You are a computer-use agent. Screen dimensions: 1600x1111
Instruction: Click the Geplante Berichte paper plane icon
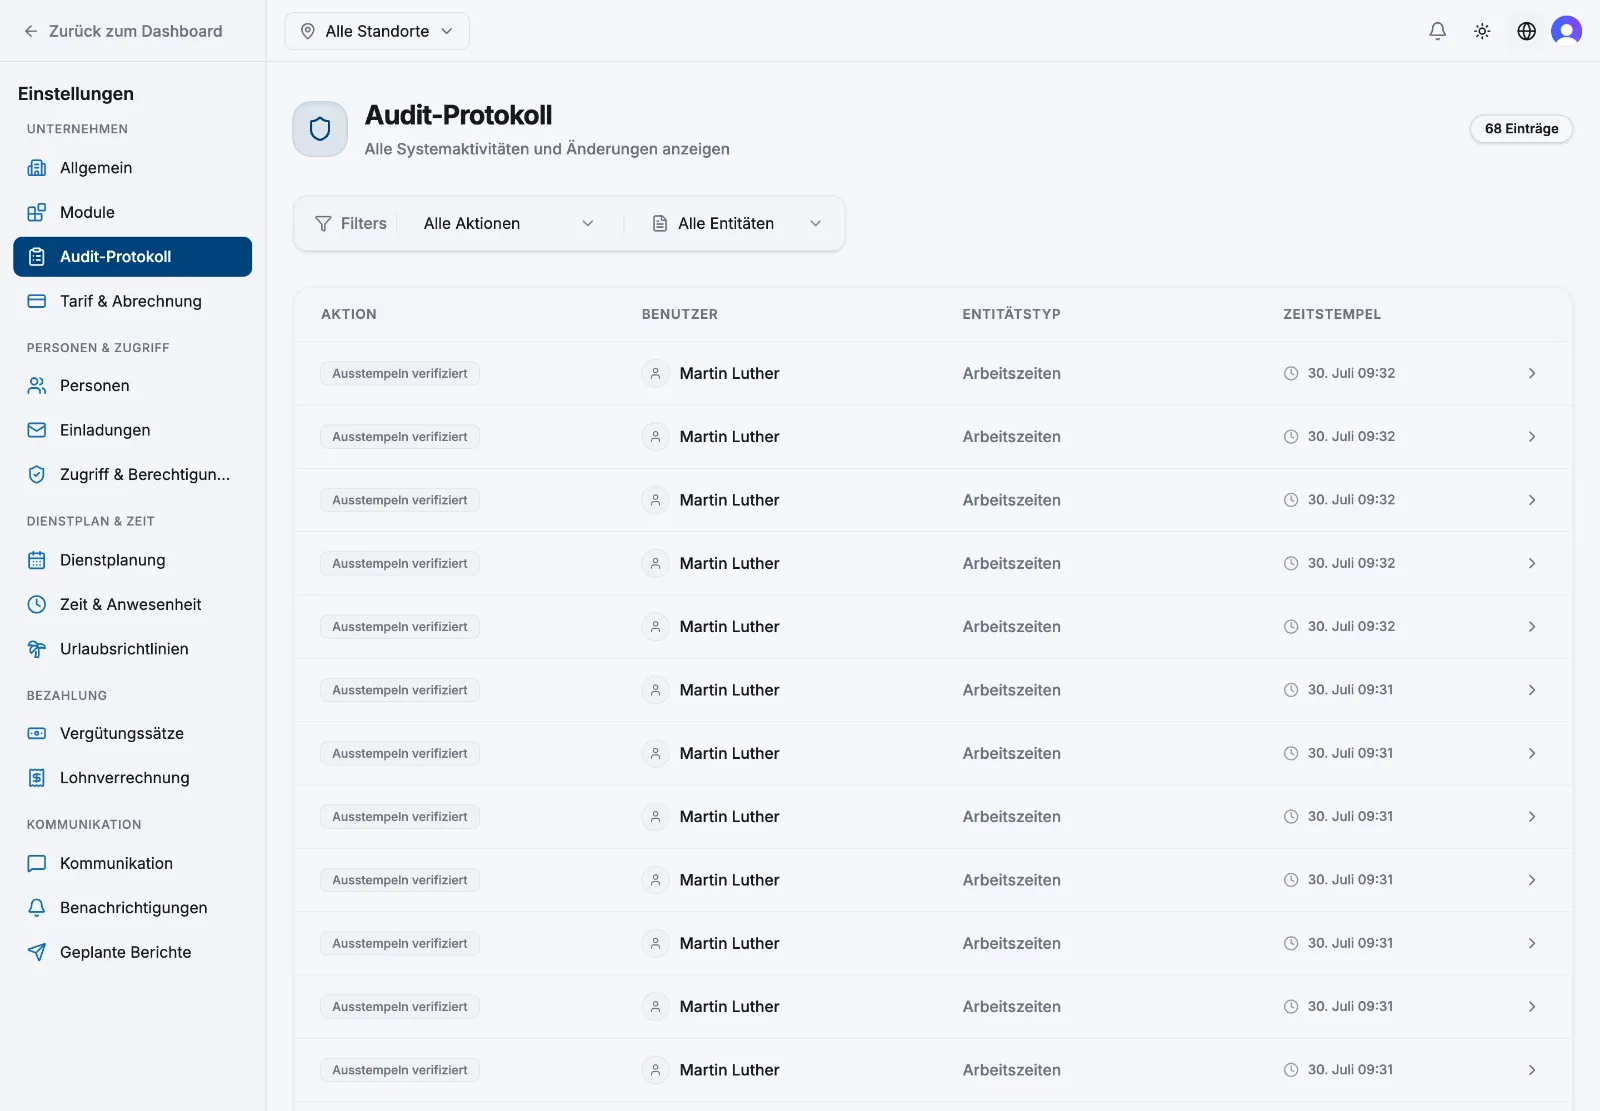[x=37, y=952]
